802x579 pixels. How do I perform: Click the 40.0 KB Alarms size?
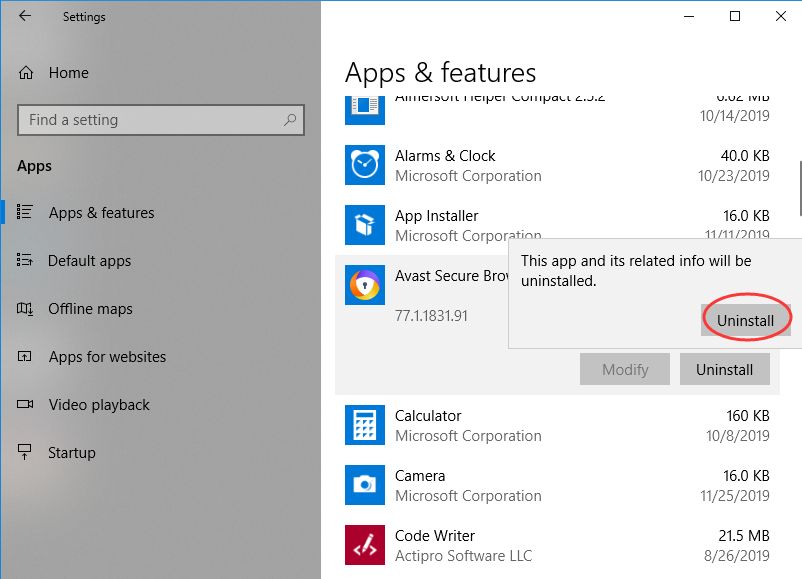745,155
